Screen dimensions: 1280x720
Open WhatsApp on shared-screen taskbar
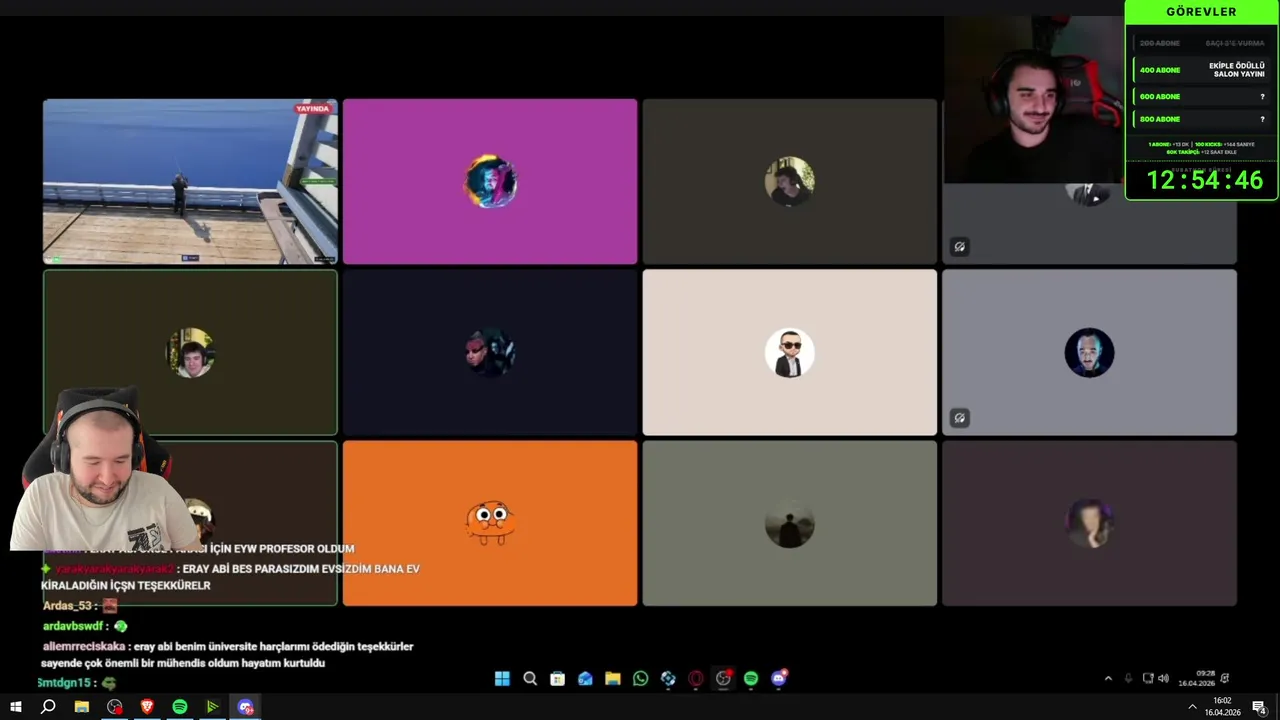click(x=640, y=678)
